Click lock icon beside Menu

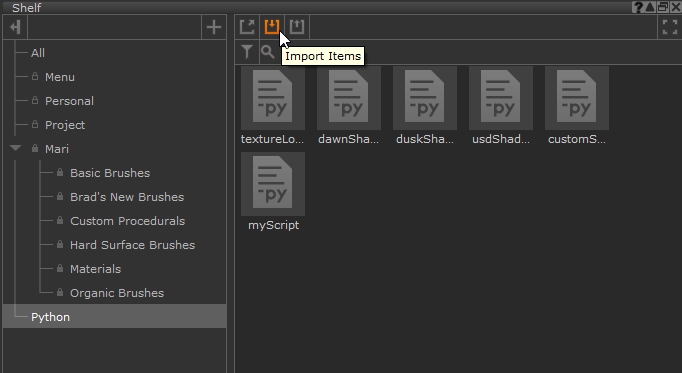tap(35, 77)
